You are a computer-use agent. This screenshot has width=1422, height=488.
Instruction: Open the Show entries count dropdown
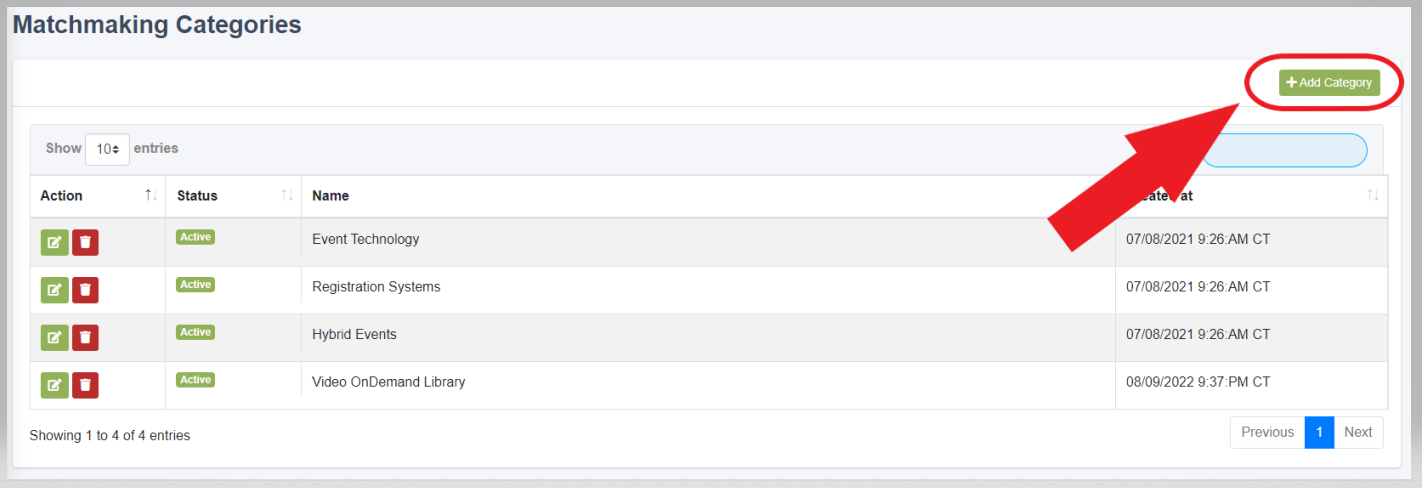[x=107, y=149]
